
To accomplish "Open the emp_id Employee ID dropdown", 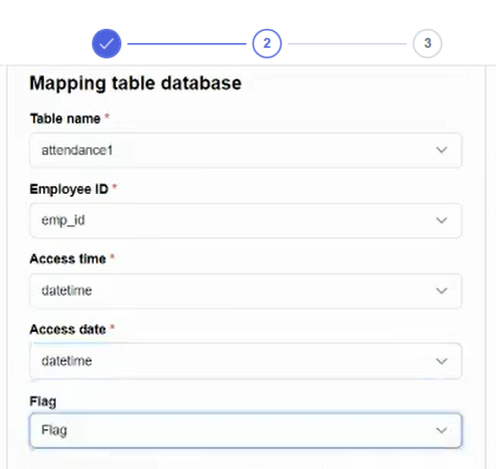I will (246, 220).
